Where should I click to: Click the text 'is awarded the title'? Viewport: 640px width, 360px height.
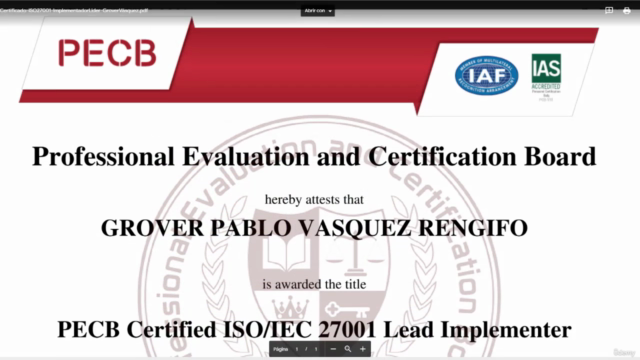(314, 284)
